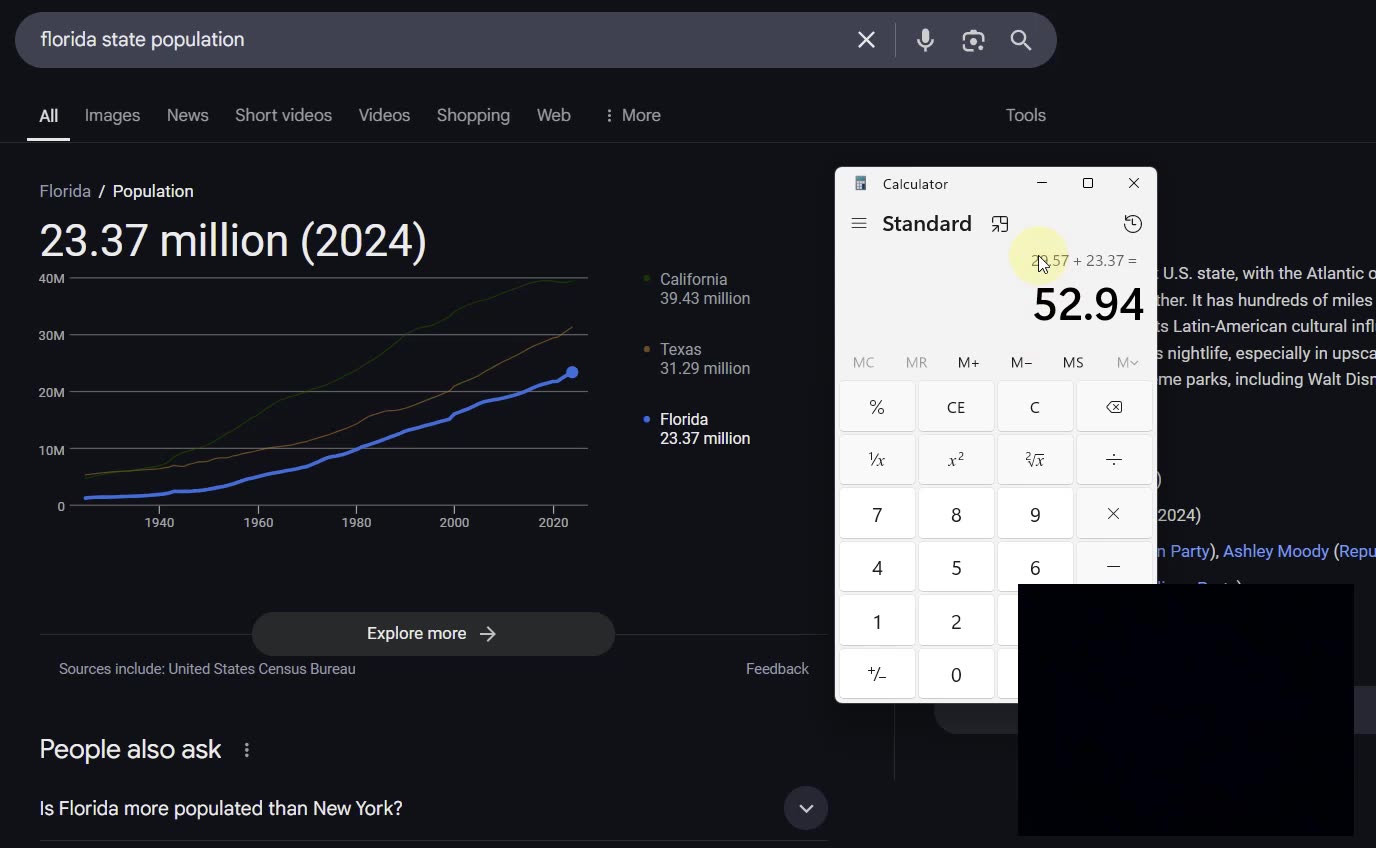Select California in the chart legend

[697, 289]
